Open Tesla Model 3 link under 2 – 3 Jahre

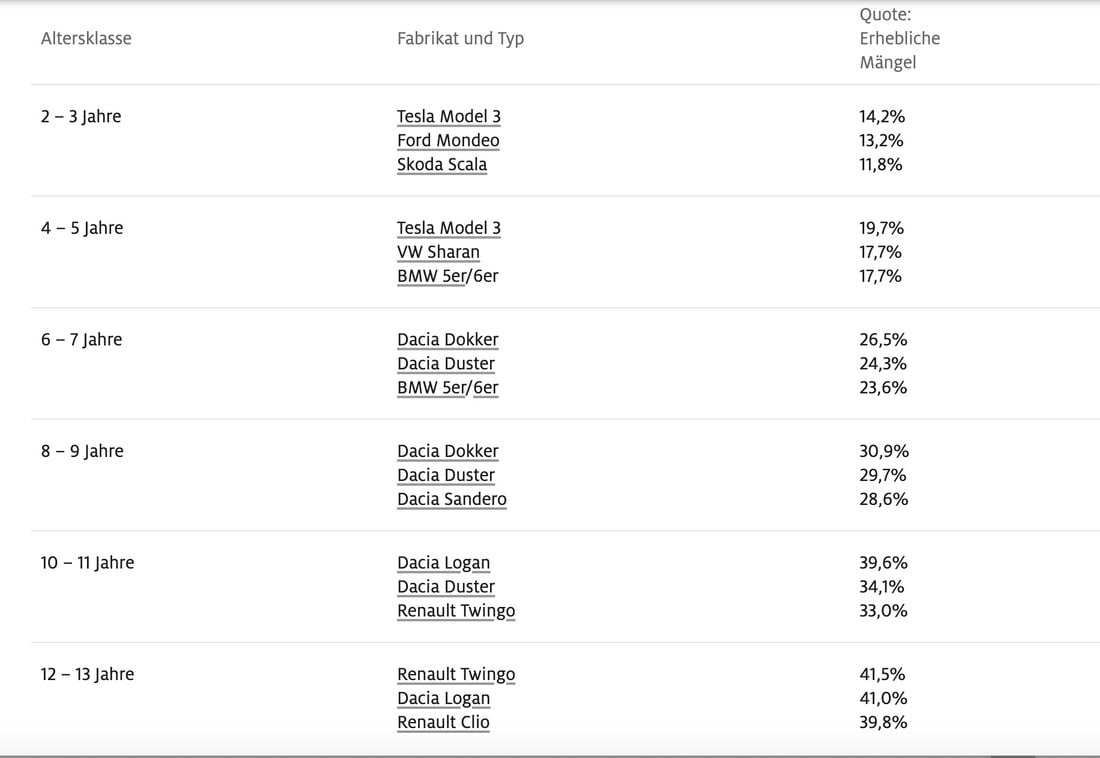(x=448, y=116)
